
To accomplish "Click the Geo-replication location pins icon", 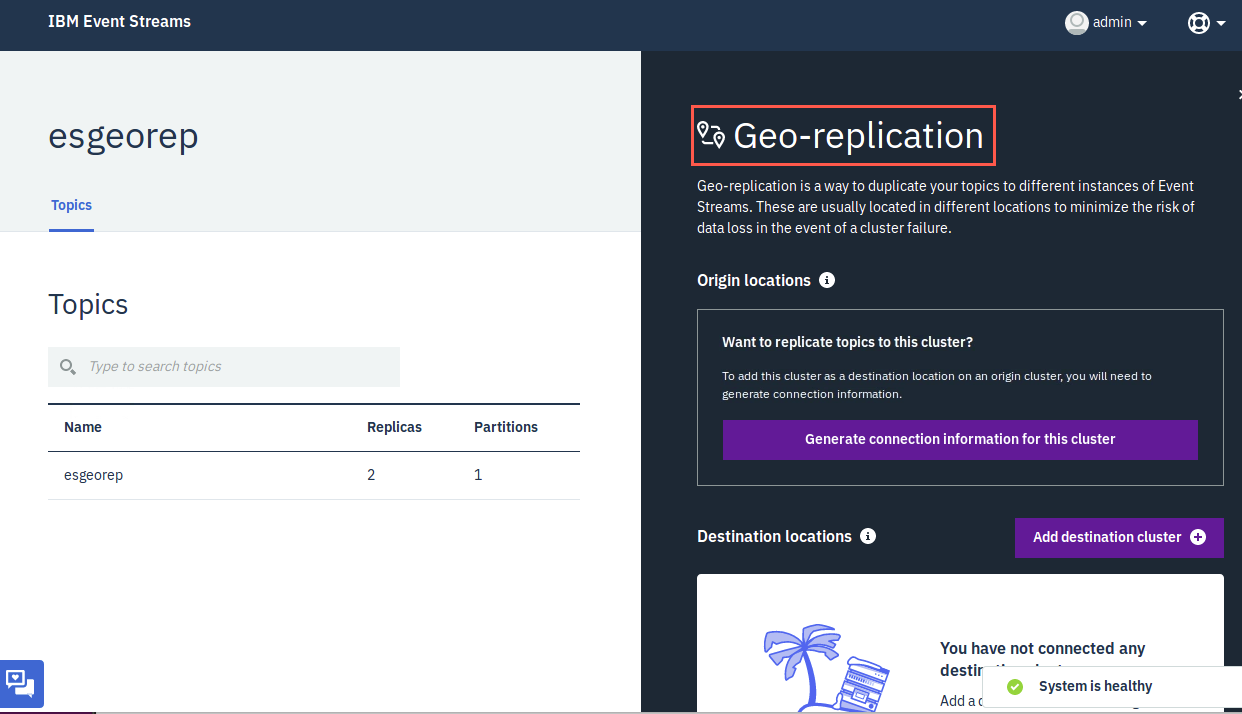I will (x=711, y=135).
